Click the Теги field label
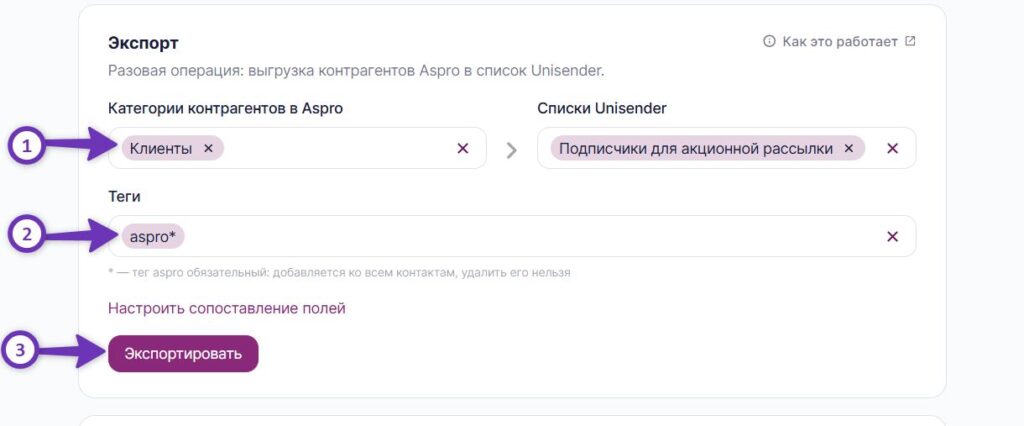Viewport: 1024px width, 426px height. coord(124,196)
